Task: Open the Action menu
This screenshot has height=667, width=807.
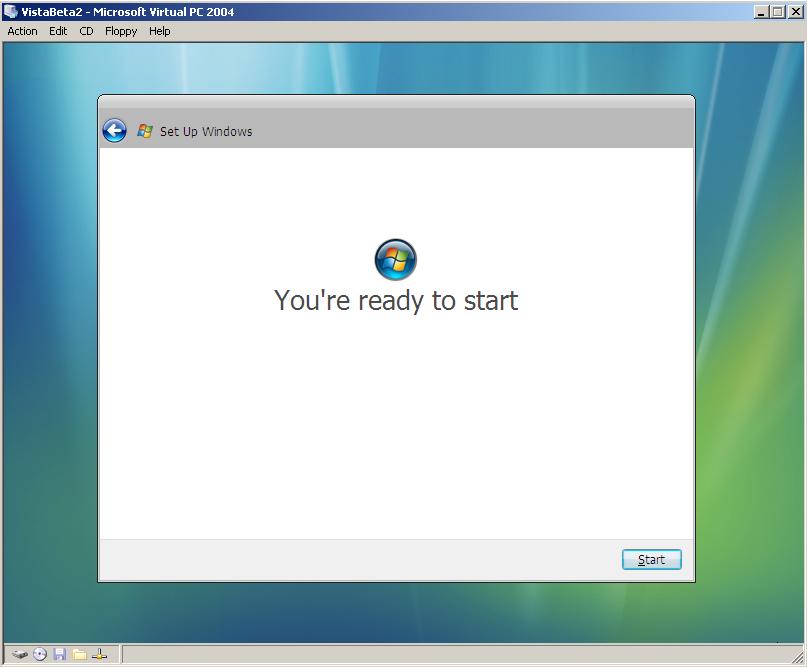Action: coord(22,31)
